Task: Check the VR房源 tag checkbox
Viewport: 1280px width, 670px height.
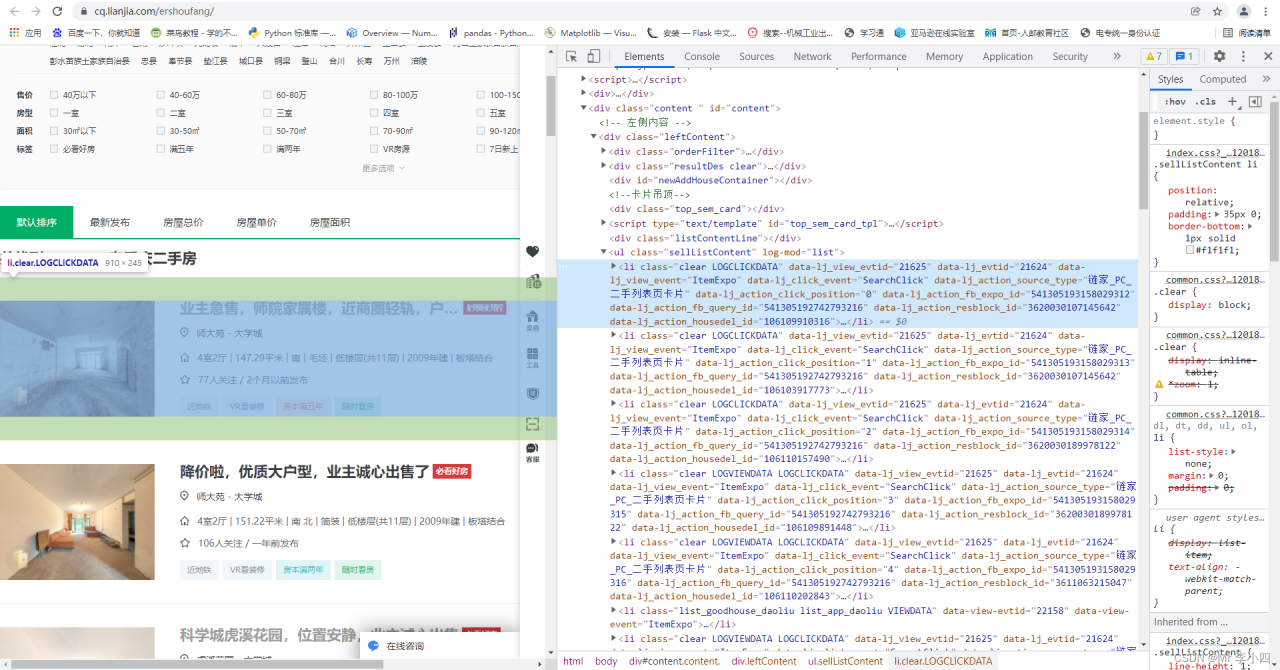Action: tap(374, 149)
